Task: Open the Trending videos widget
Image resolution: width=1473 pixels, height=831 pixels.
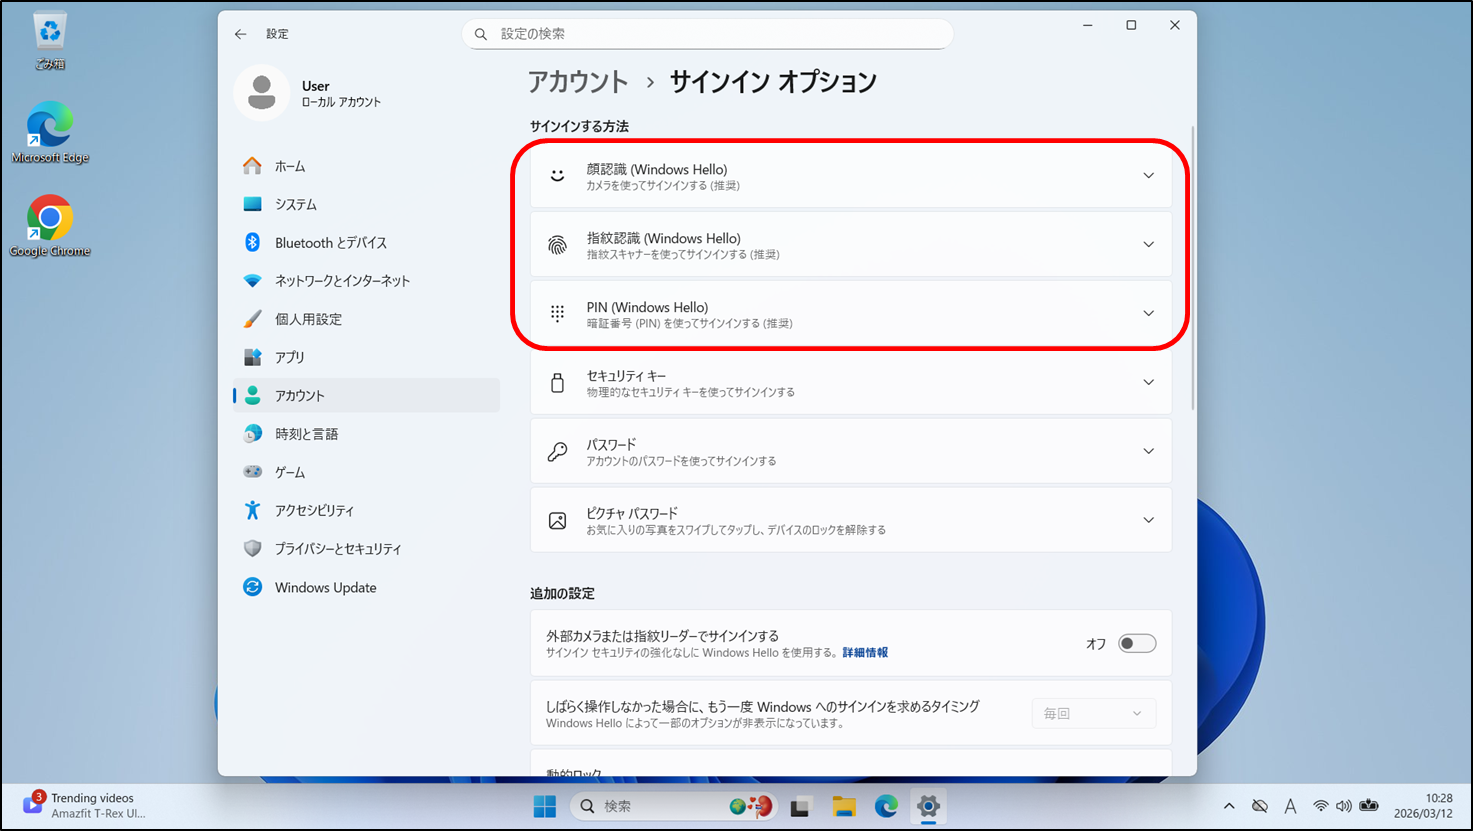Action: tap(83, 806)
